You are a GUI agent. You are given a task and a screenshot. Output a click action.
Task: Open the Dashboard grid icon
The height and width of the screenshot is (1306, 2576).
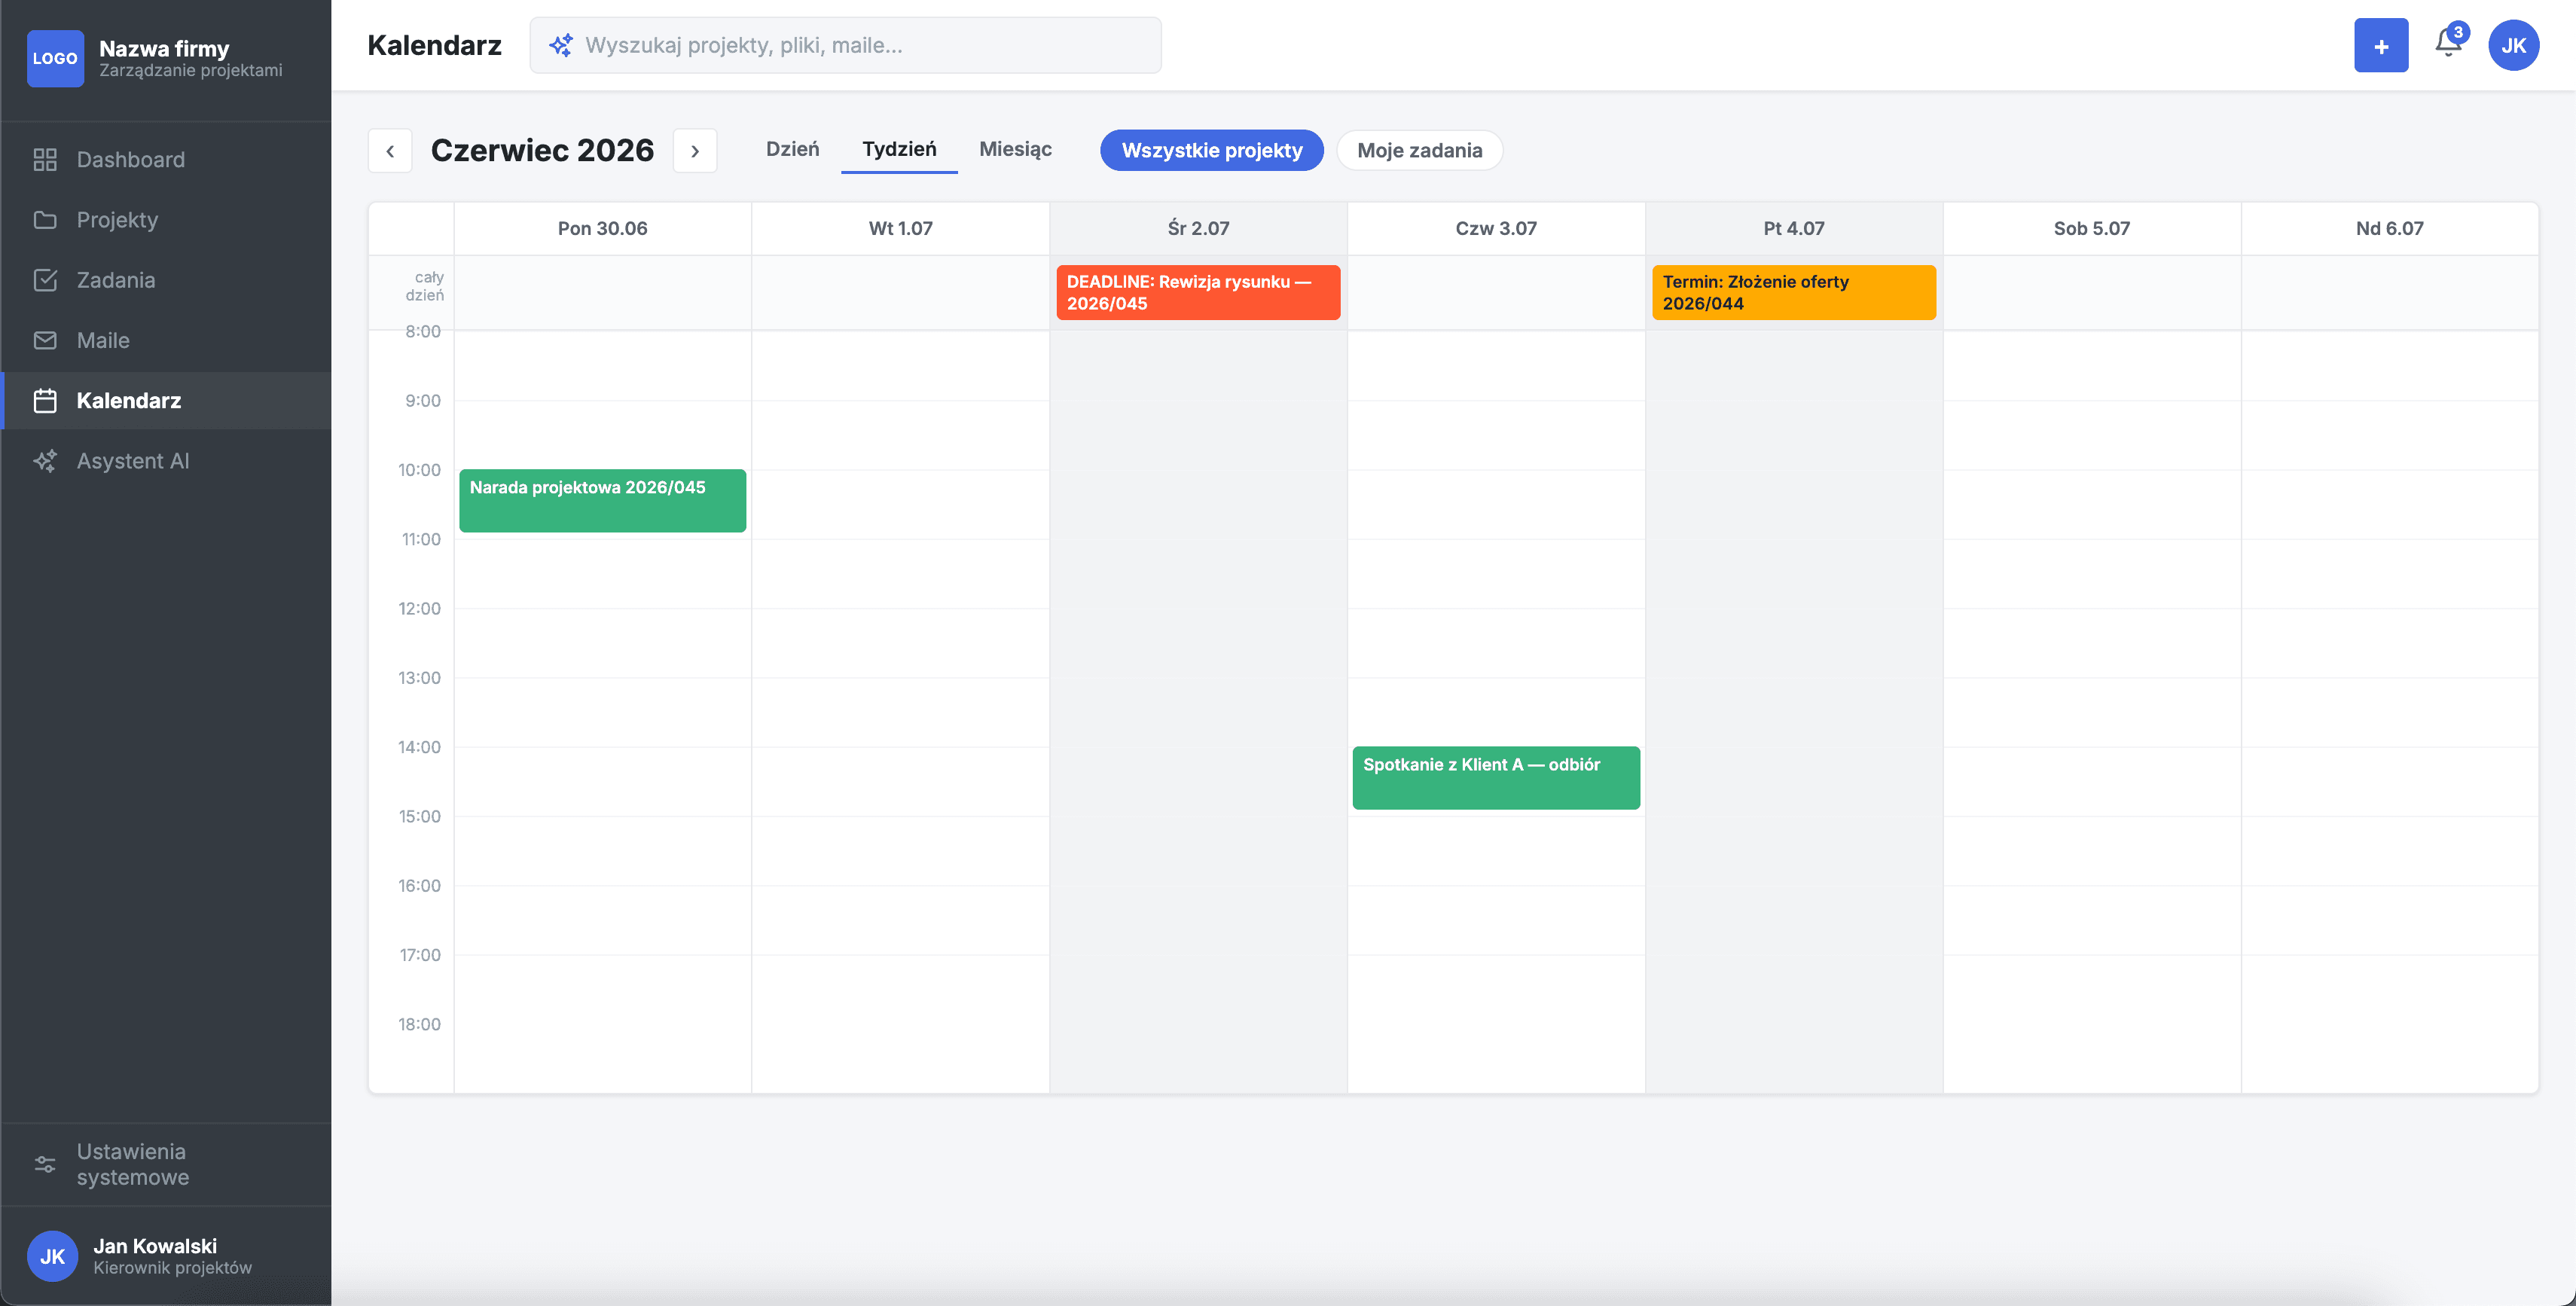point(45,160)
